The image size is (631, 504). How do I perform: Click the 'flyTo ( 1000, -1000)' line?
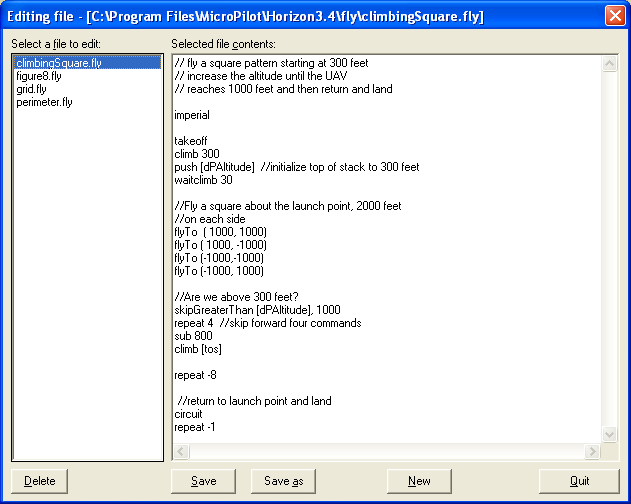[x=221, y=245]
